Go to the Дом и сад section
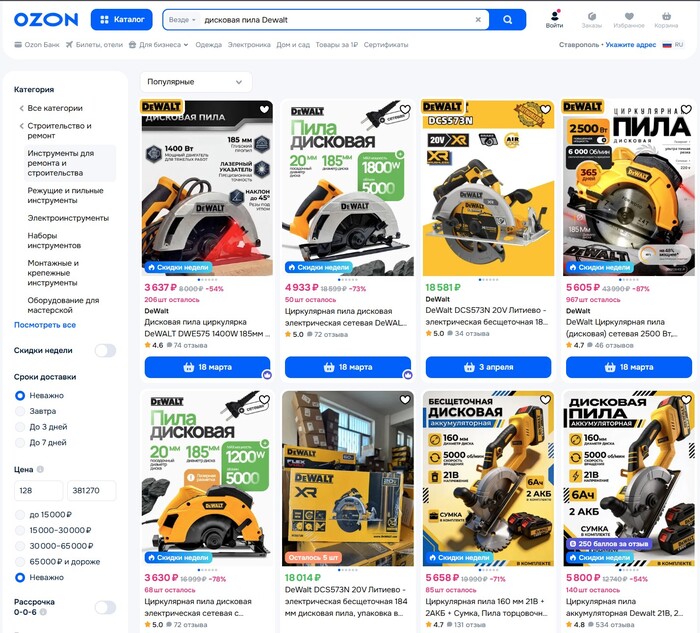Viewport: 700px width, 633px height. 293,45
